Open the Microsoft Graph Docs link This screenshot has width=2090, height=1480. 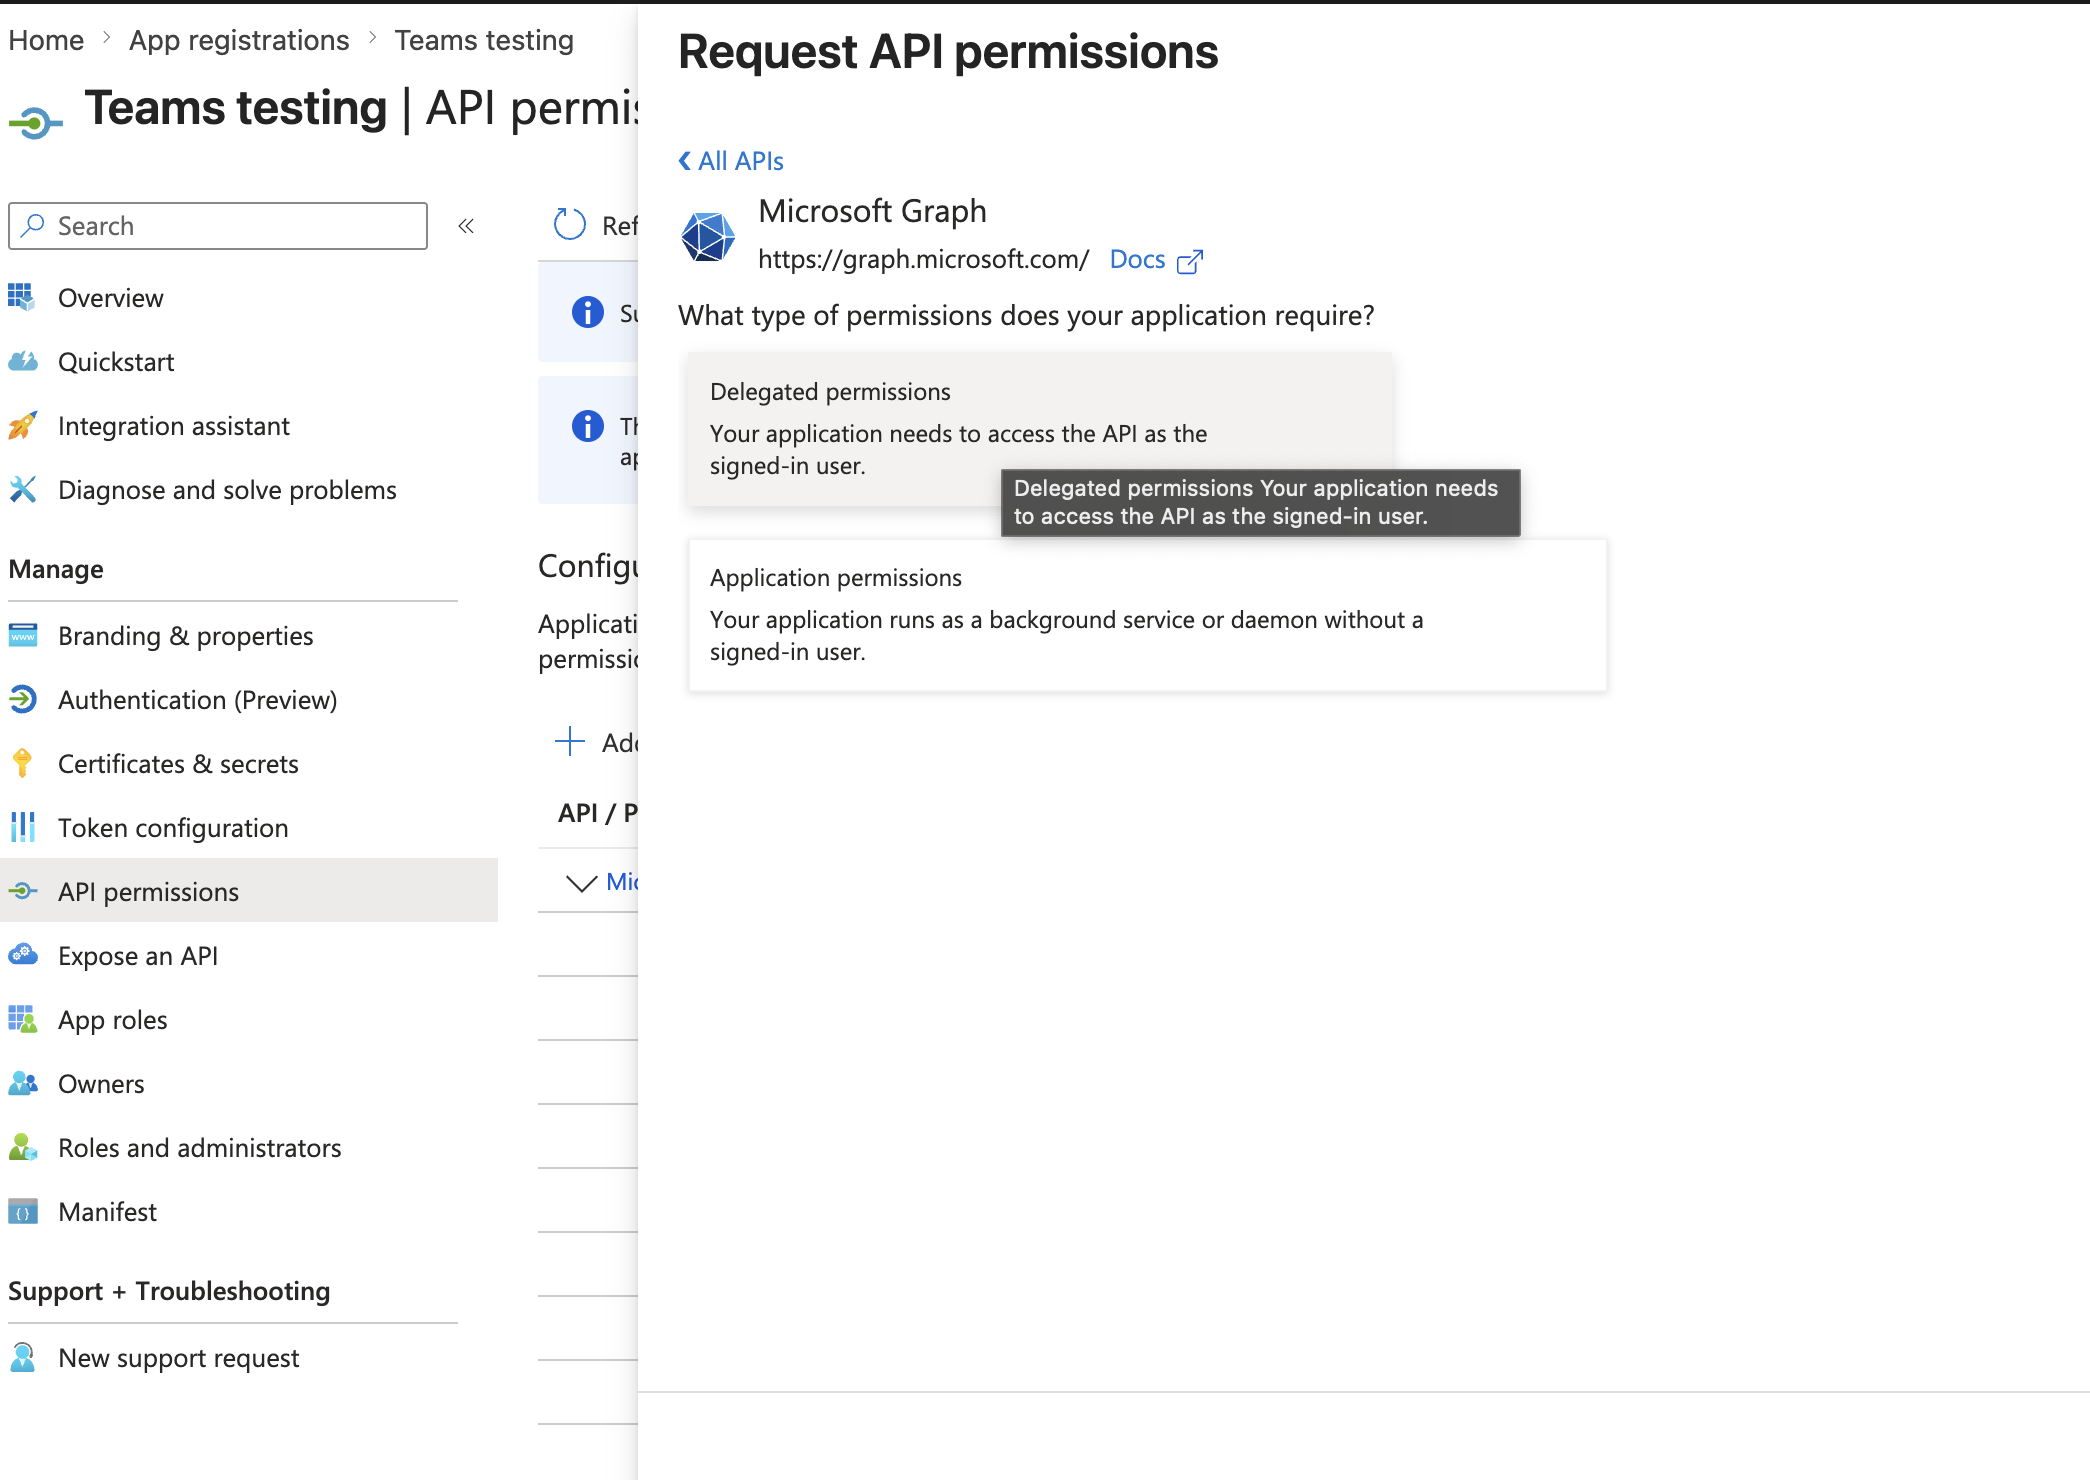[1138, 260]
